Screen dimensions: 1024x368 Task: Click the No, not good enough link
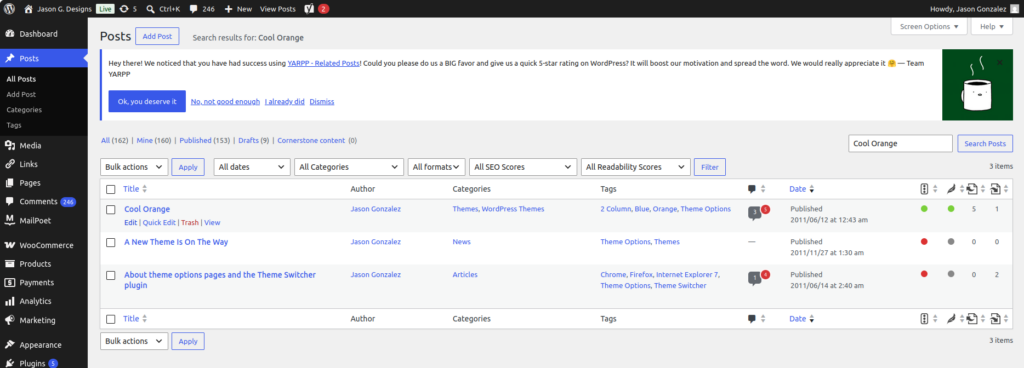pos(225,102)
